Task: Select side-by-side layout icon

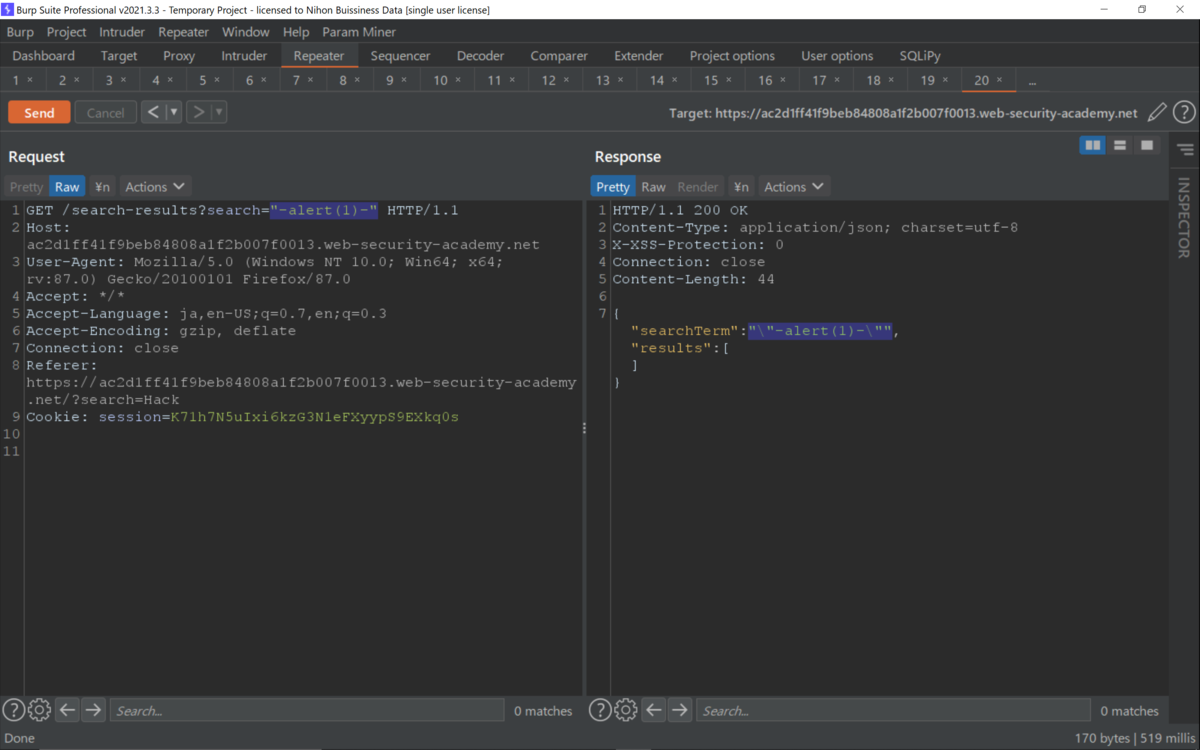Action: [x=1093, y=146]
